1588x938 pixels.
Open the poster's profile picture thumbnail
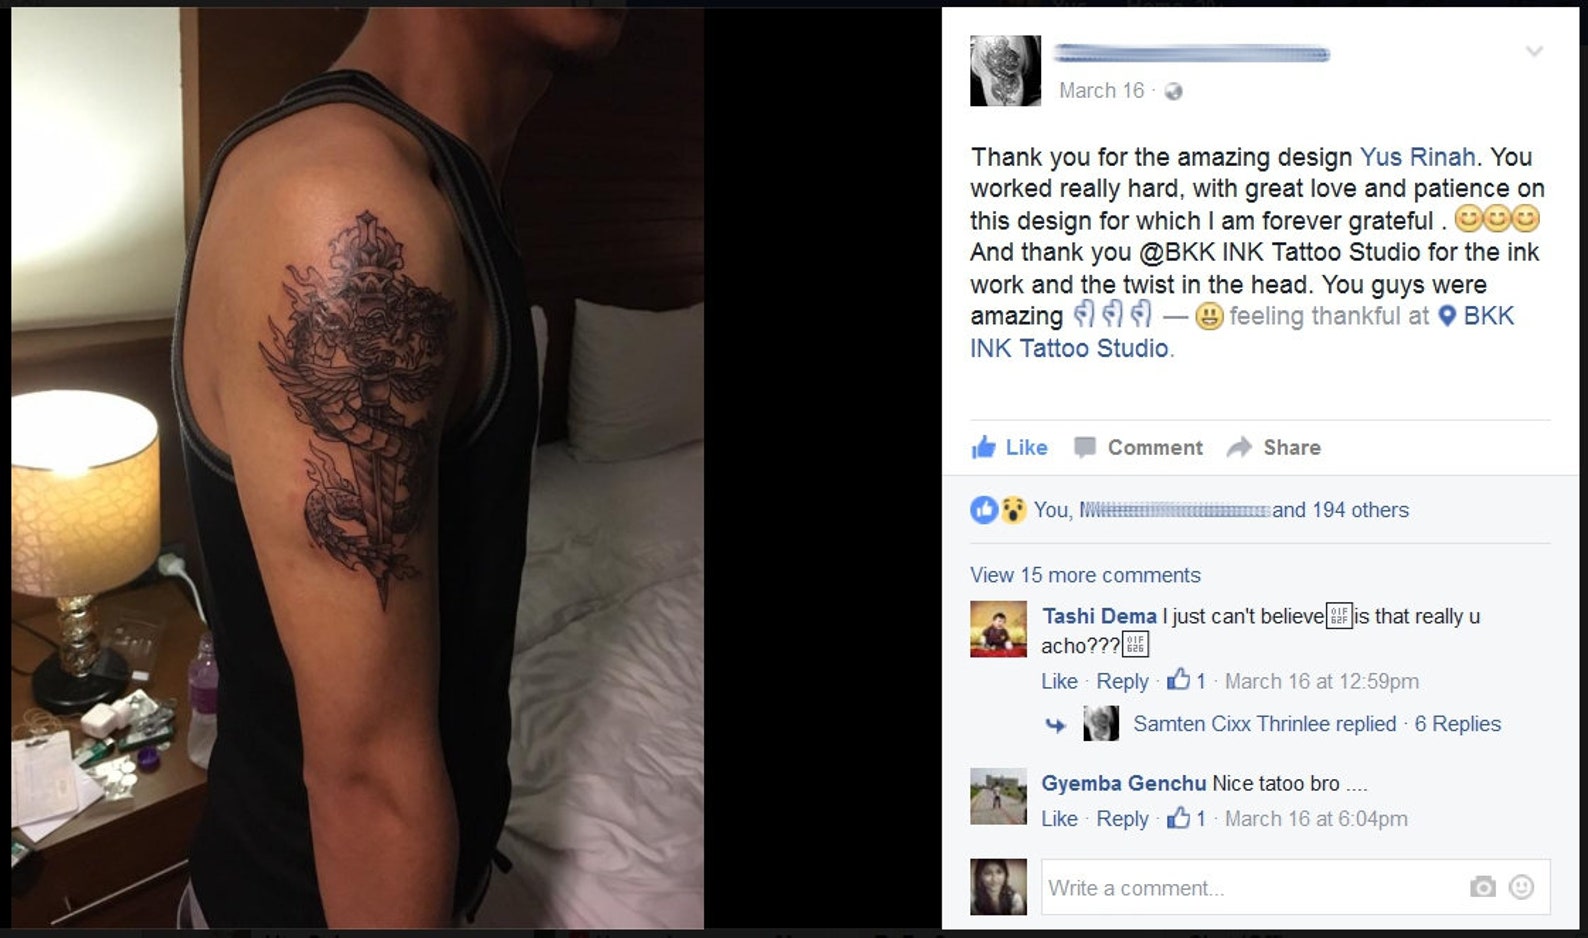tap(1005, 70)
